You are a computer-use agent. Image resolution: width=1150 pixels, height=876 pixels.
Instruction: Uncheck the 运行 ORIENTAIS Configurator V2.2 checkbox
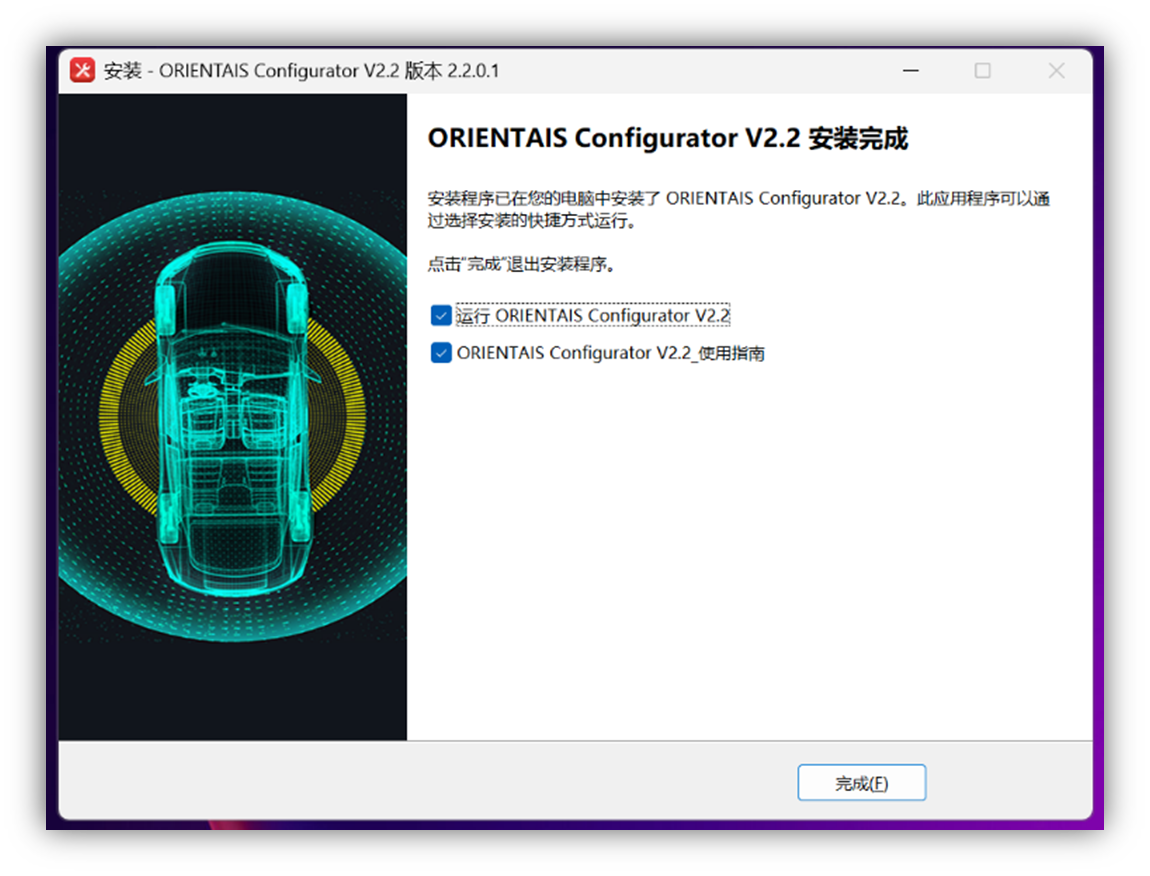pos(441,315)
